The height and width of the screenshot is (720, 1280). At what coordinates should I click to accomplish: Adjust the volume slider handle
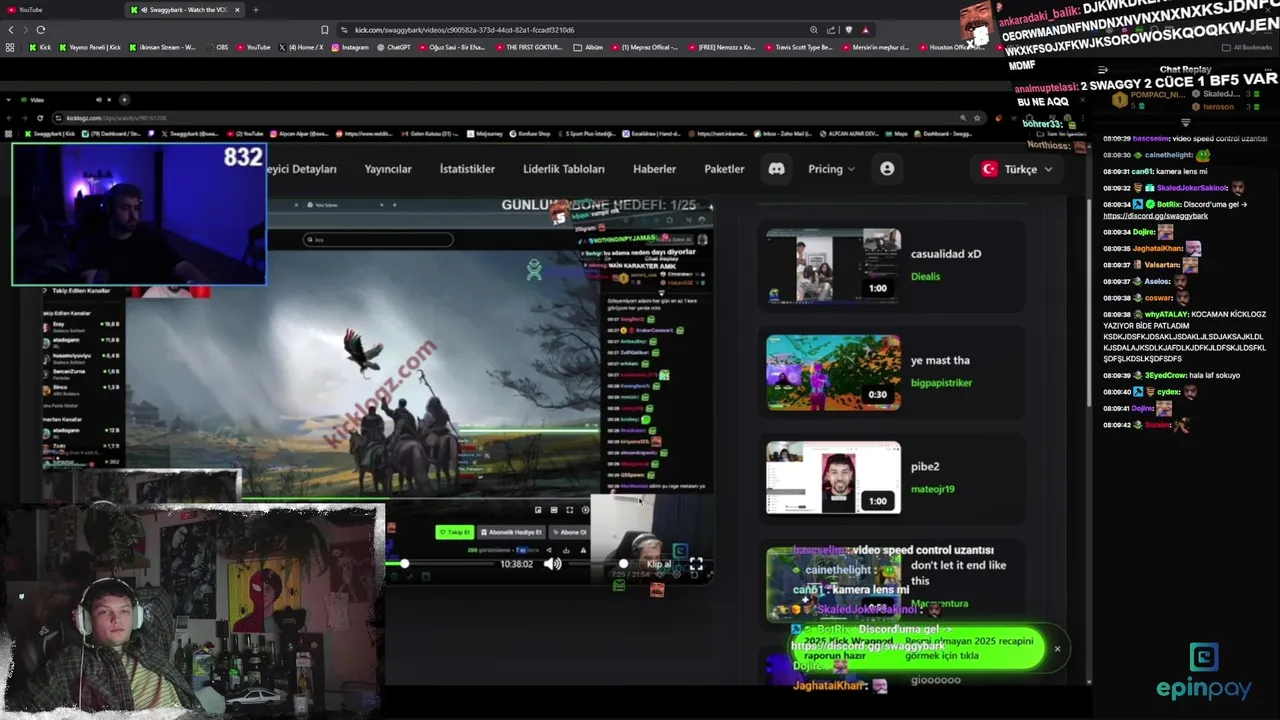point(623,564)
